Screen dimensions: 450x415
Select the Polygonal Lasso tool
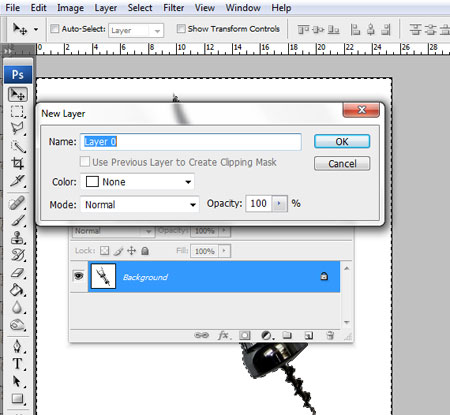pos(17,128)
